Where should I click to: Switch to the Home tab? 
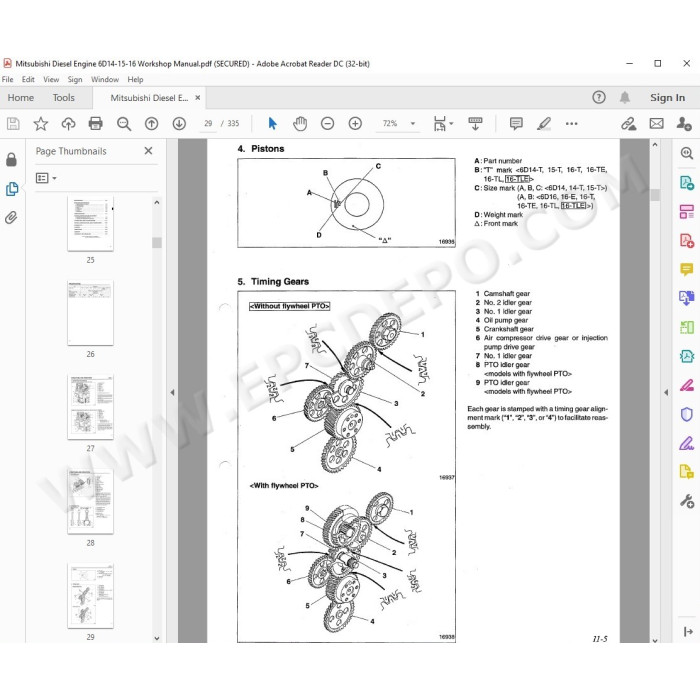click(x=21, y=98)
